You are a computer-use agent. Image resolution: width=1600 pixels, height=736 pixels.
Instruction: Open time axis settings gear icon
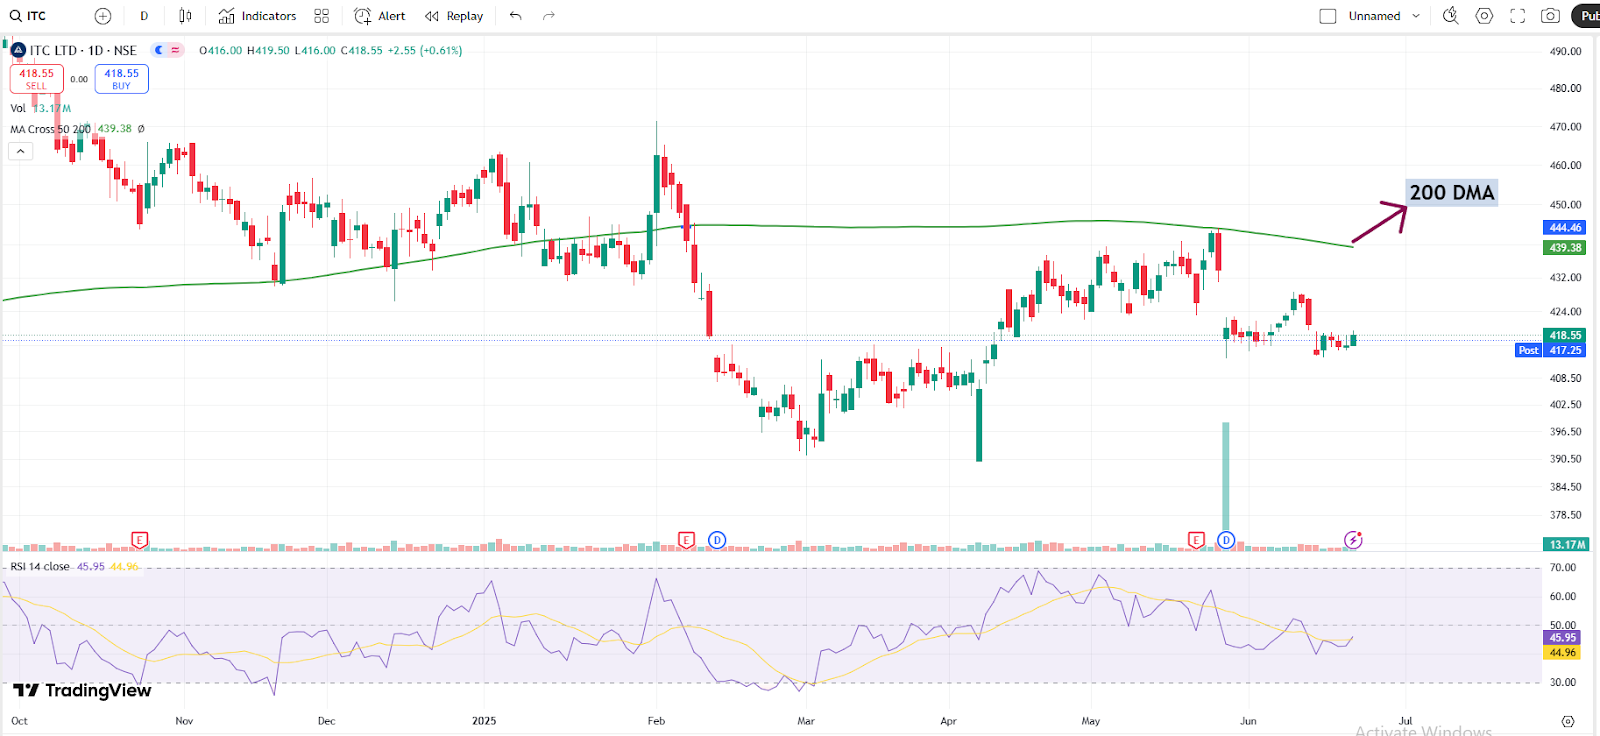coord(1568,721)
